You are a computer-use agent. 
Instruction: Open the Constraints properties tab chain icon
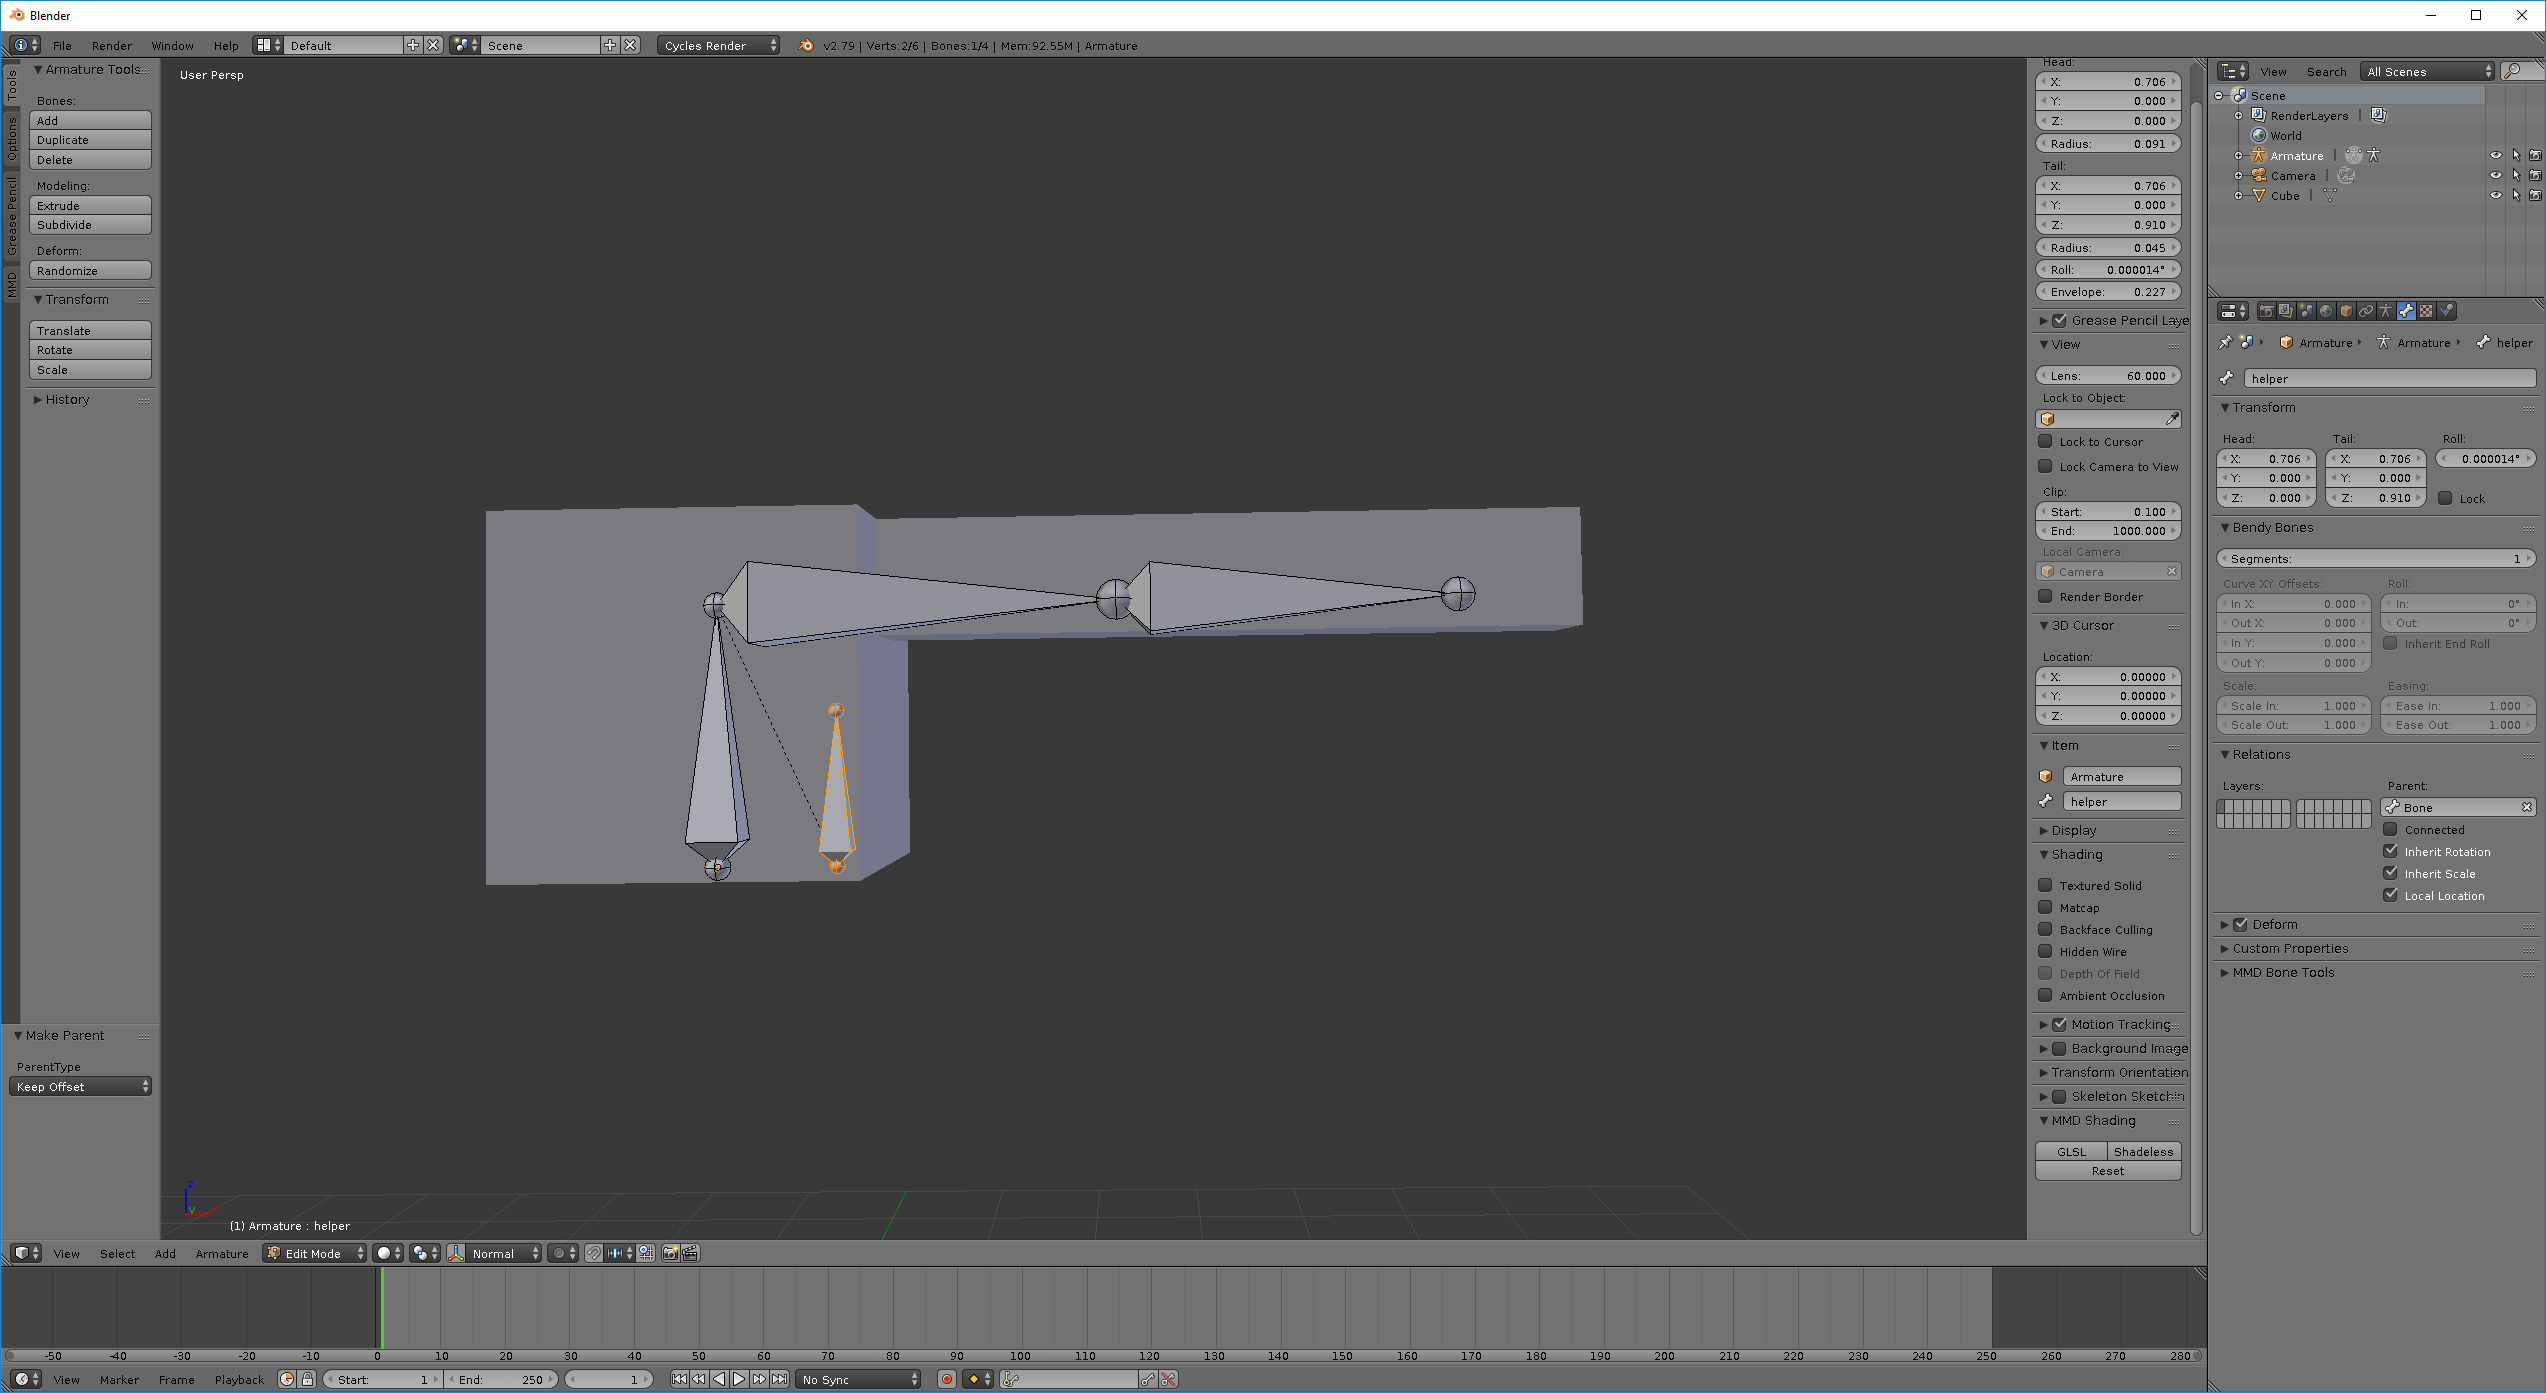[2366, 311]
